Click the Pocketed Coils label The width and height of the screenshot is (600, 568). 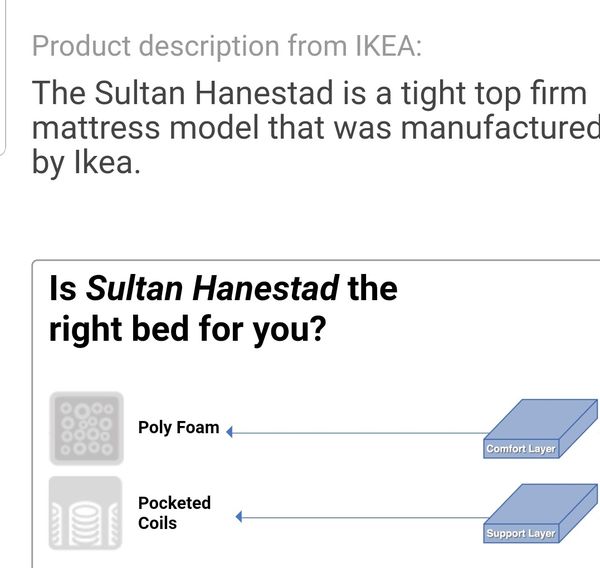click(174, 513)
